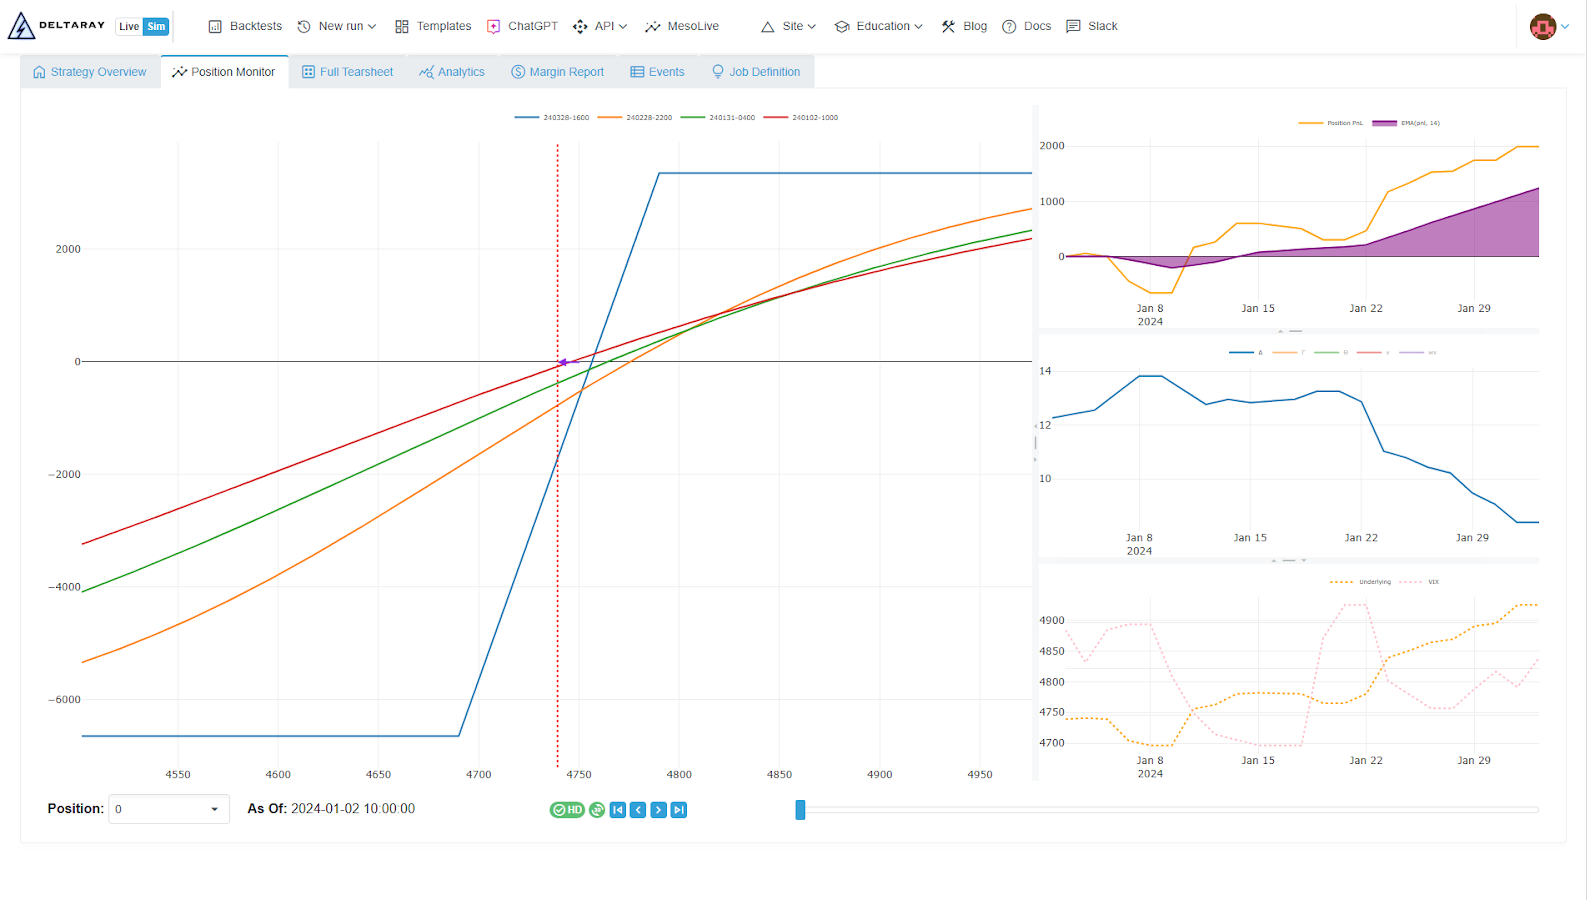Step to the next time step
Image resolution: width=1587 pixels, height=900 pixels.
(658, 810)
